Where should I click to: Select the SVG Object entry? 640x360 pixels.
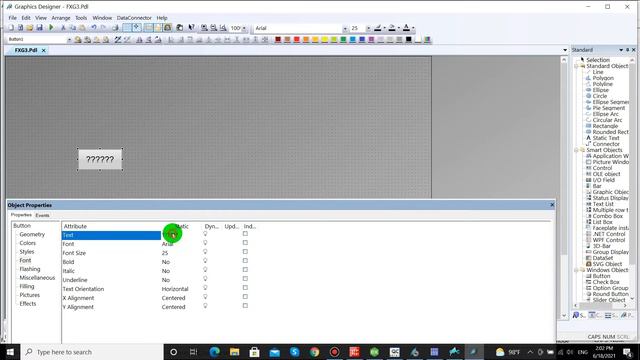click(607, 264)
